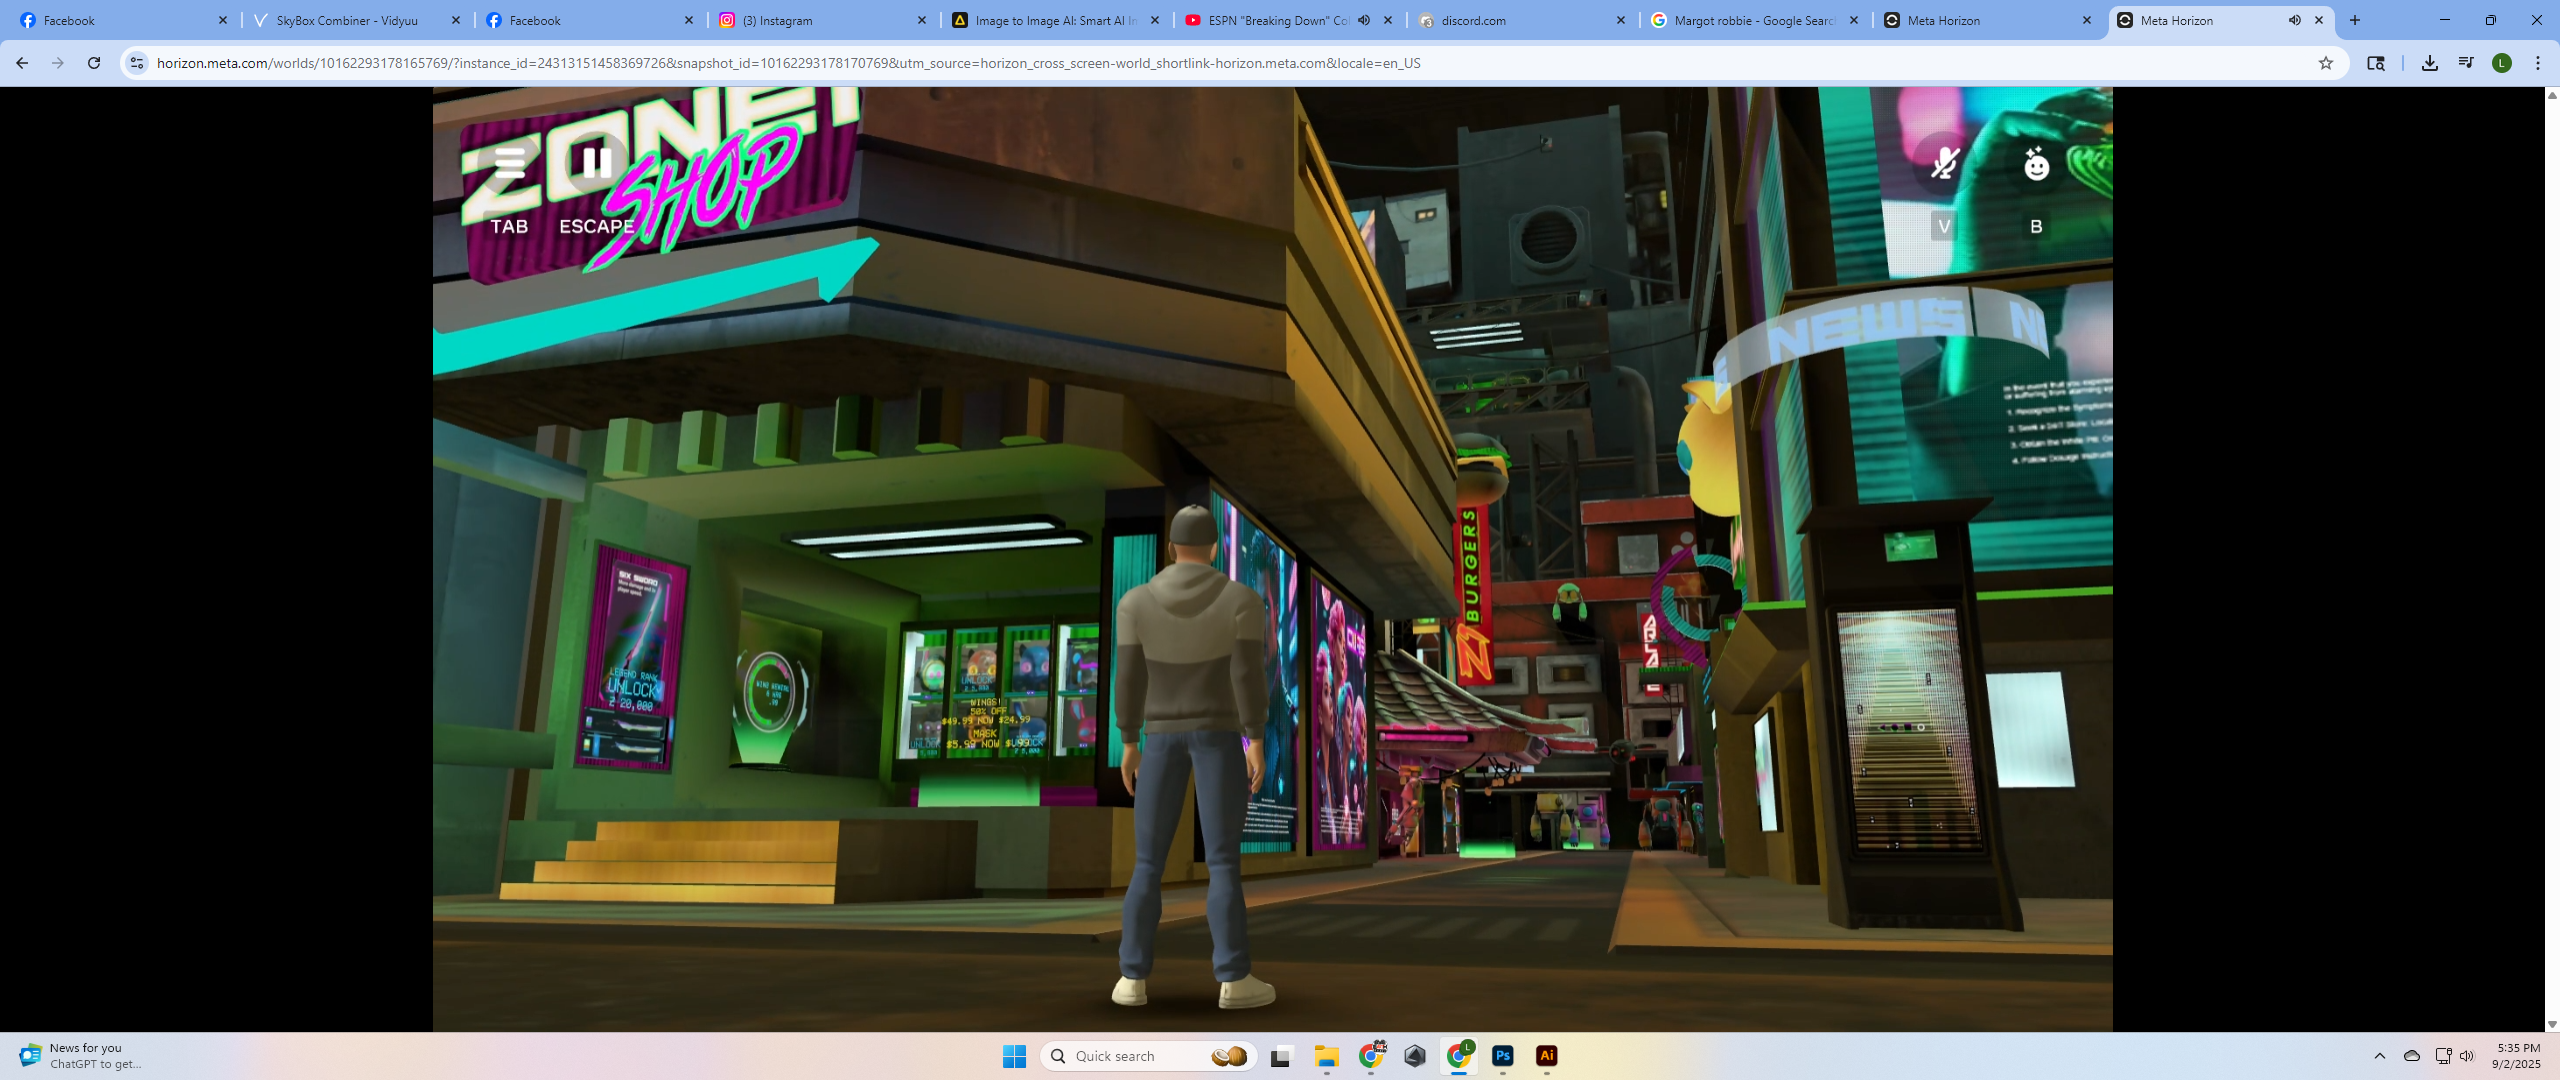The image size is (2560, 1080).
Task: Open a new browser tab
Action: coord(2355,20)
